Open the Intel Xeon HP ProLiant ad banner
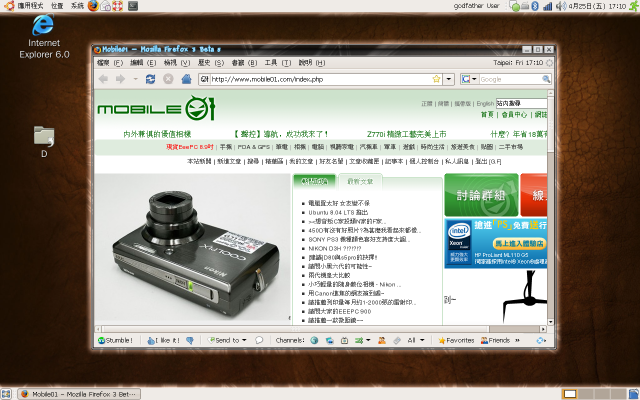This screenshot has height=400, width=640. (496, 243)
